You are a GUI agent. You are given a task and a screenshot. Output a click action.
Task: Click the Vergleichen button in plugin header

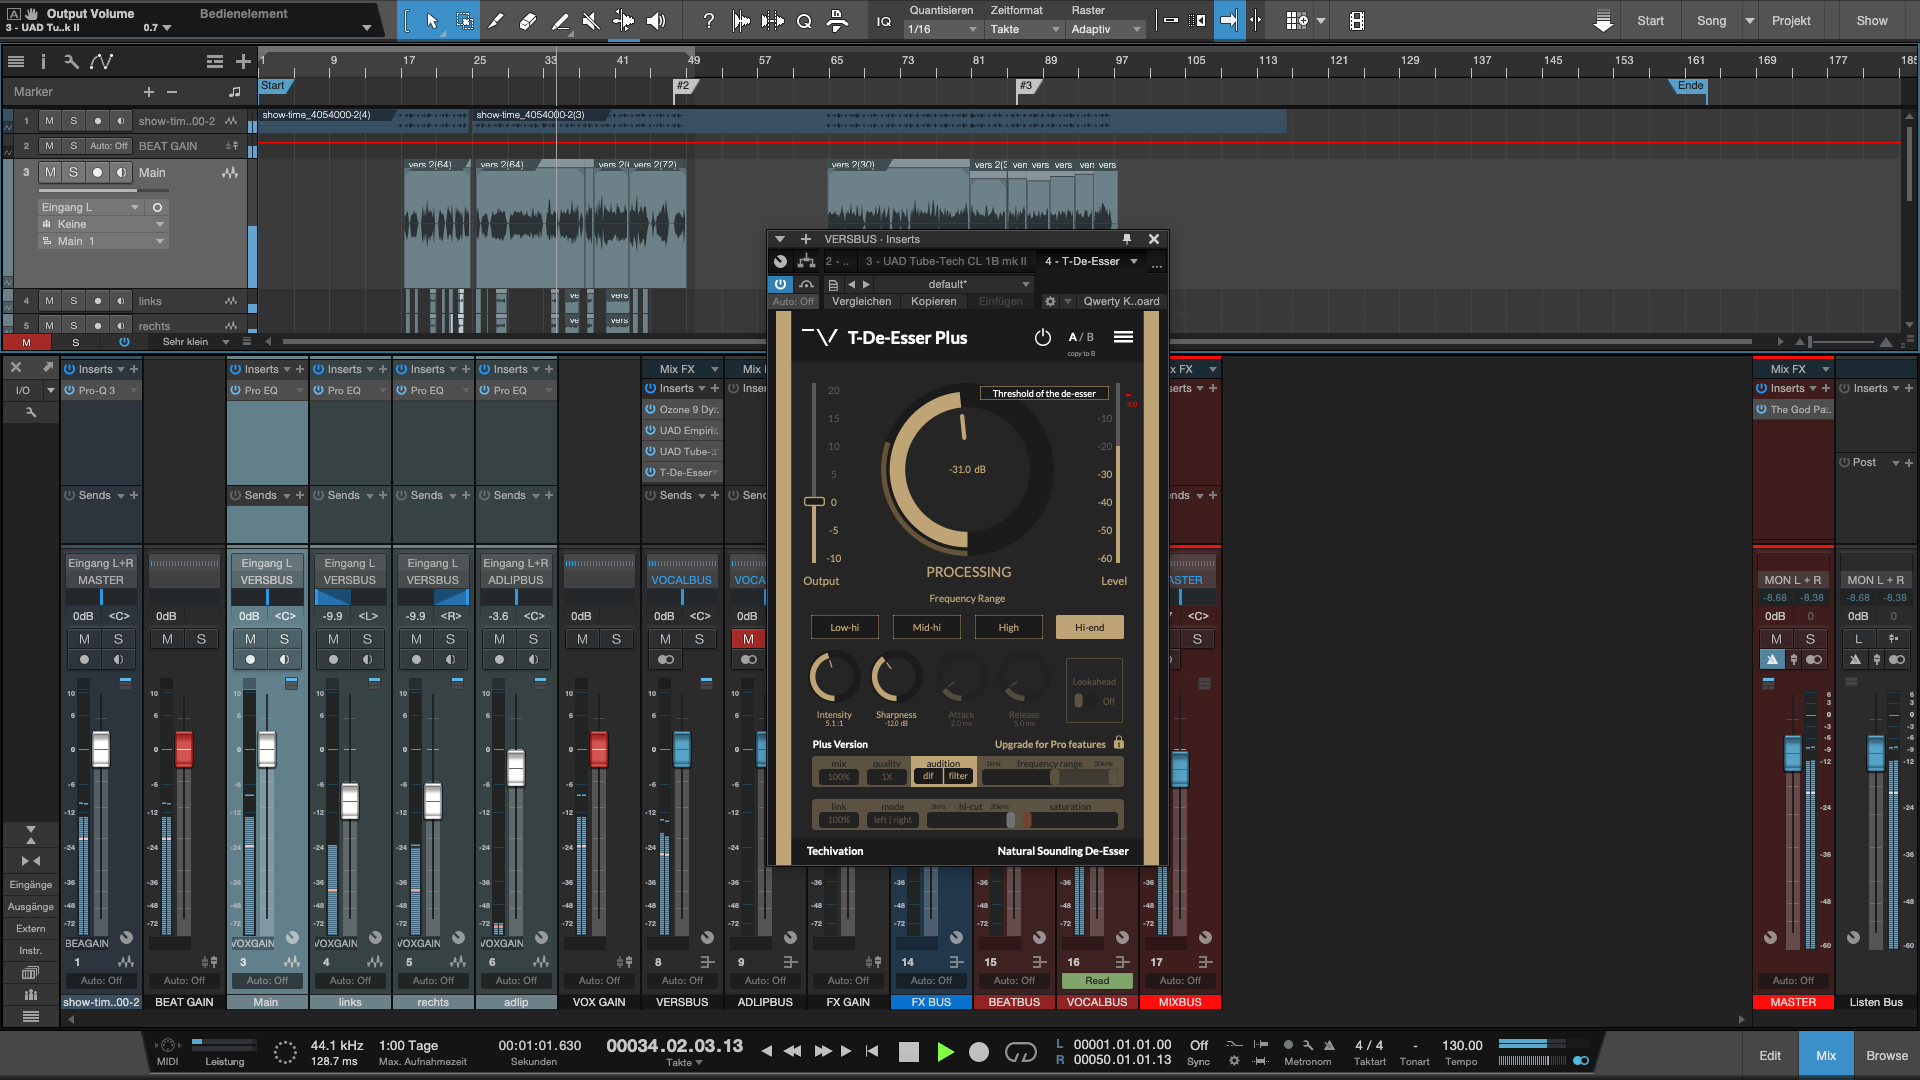click(860, 301)
